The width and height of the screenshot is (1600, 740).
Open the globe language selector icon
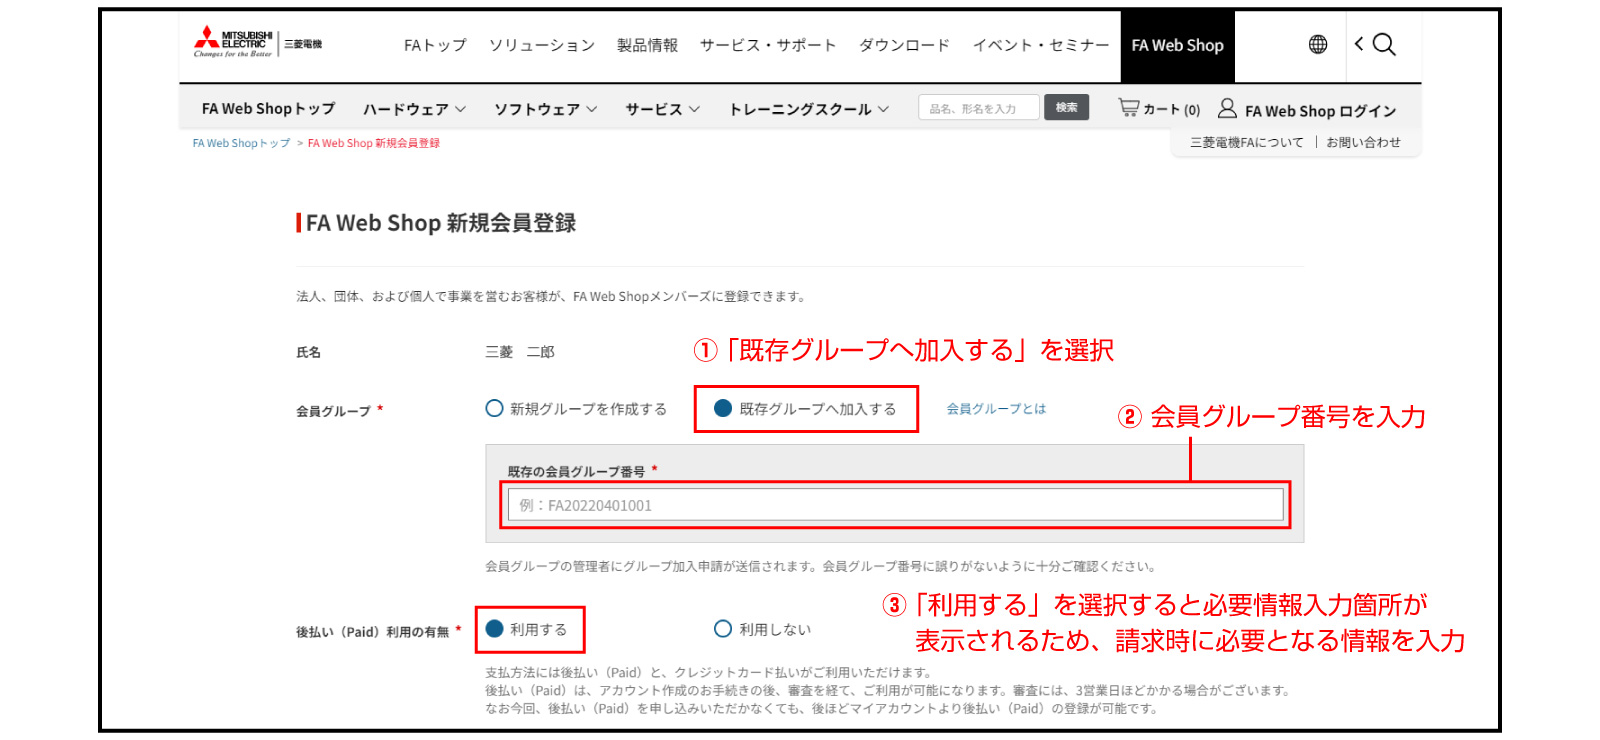pos(1317,44)
